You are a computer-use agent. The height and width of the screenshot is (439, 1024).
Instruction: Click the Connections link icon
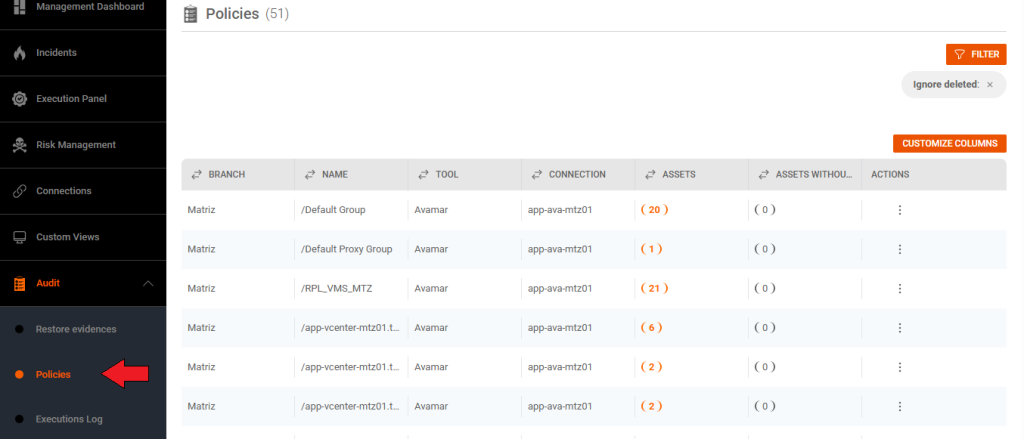pos(19,191)
